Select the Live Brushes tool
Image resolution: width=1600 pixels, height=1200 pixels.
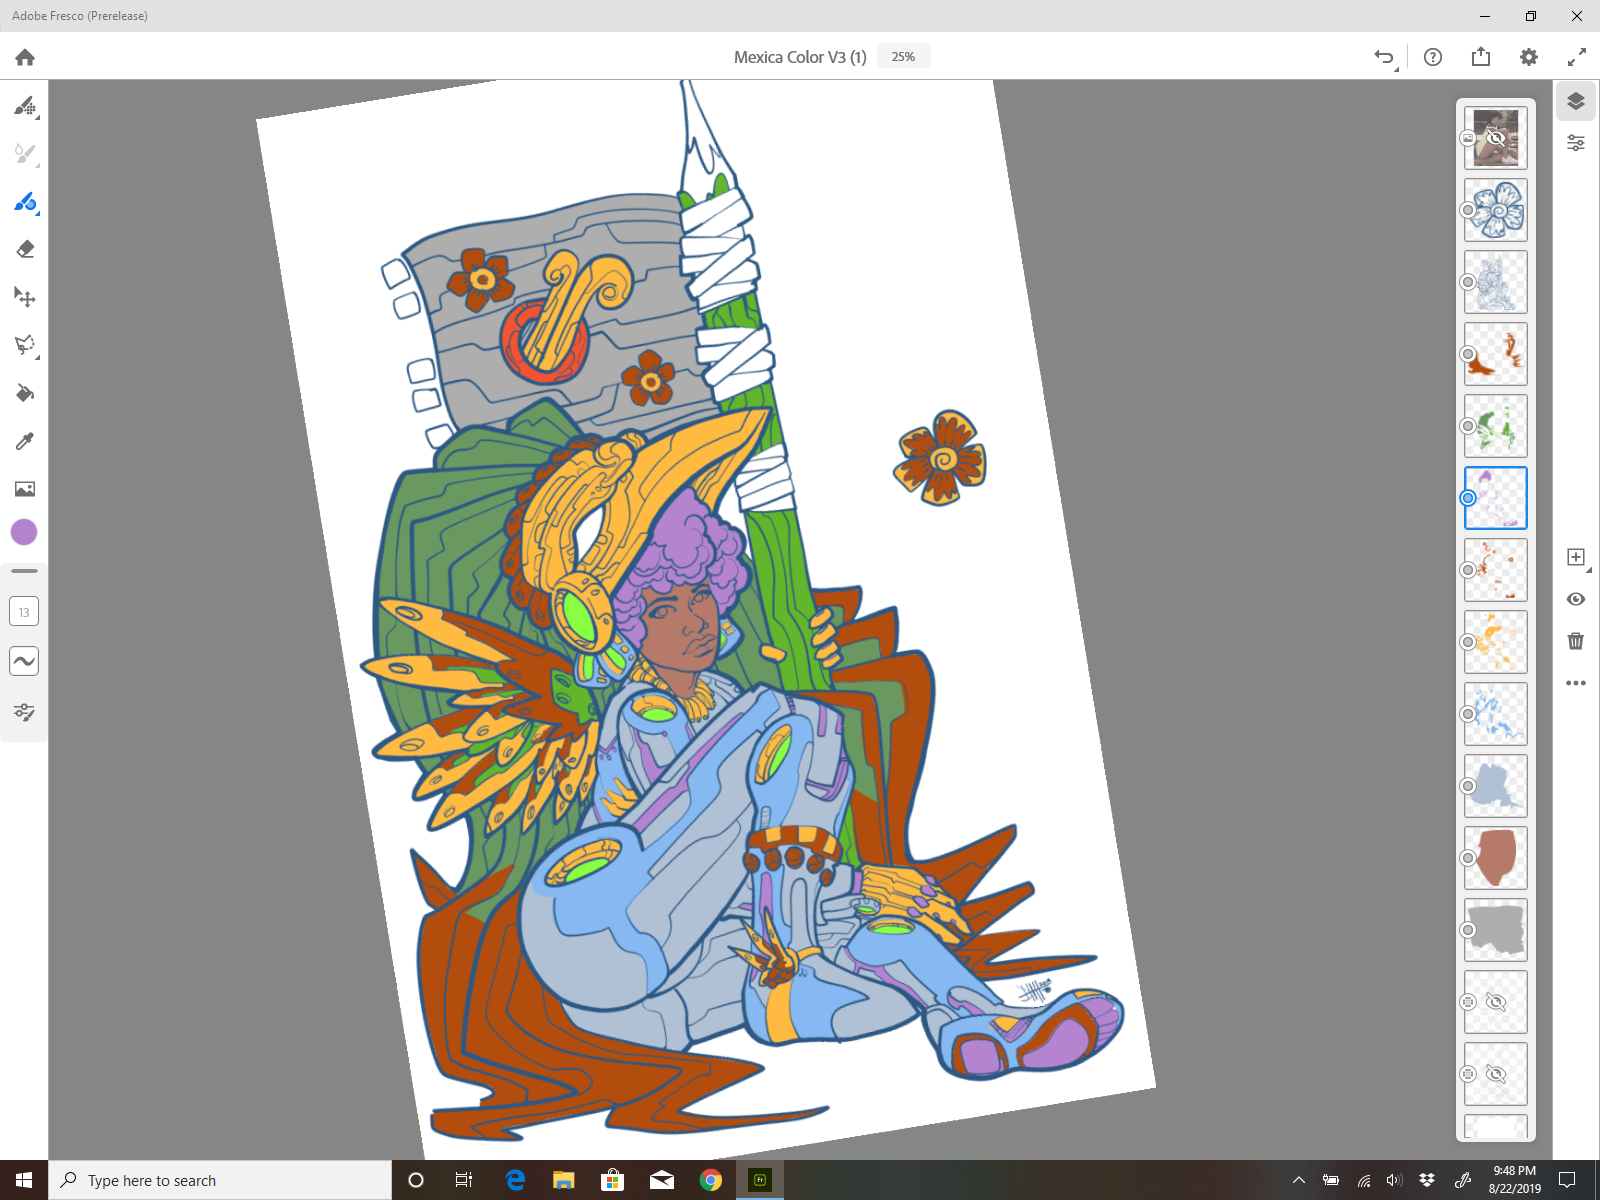point(25,153)
